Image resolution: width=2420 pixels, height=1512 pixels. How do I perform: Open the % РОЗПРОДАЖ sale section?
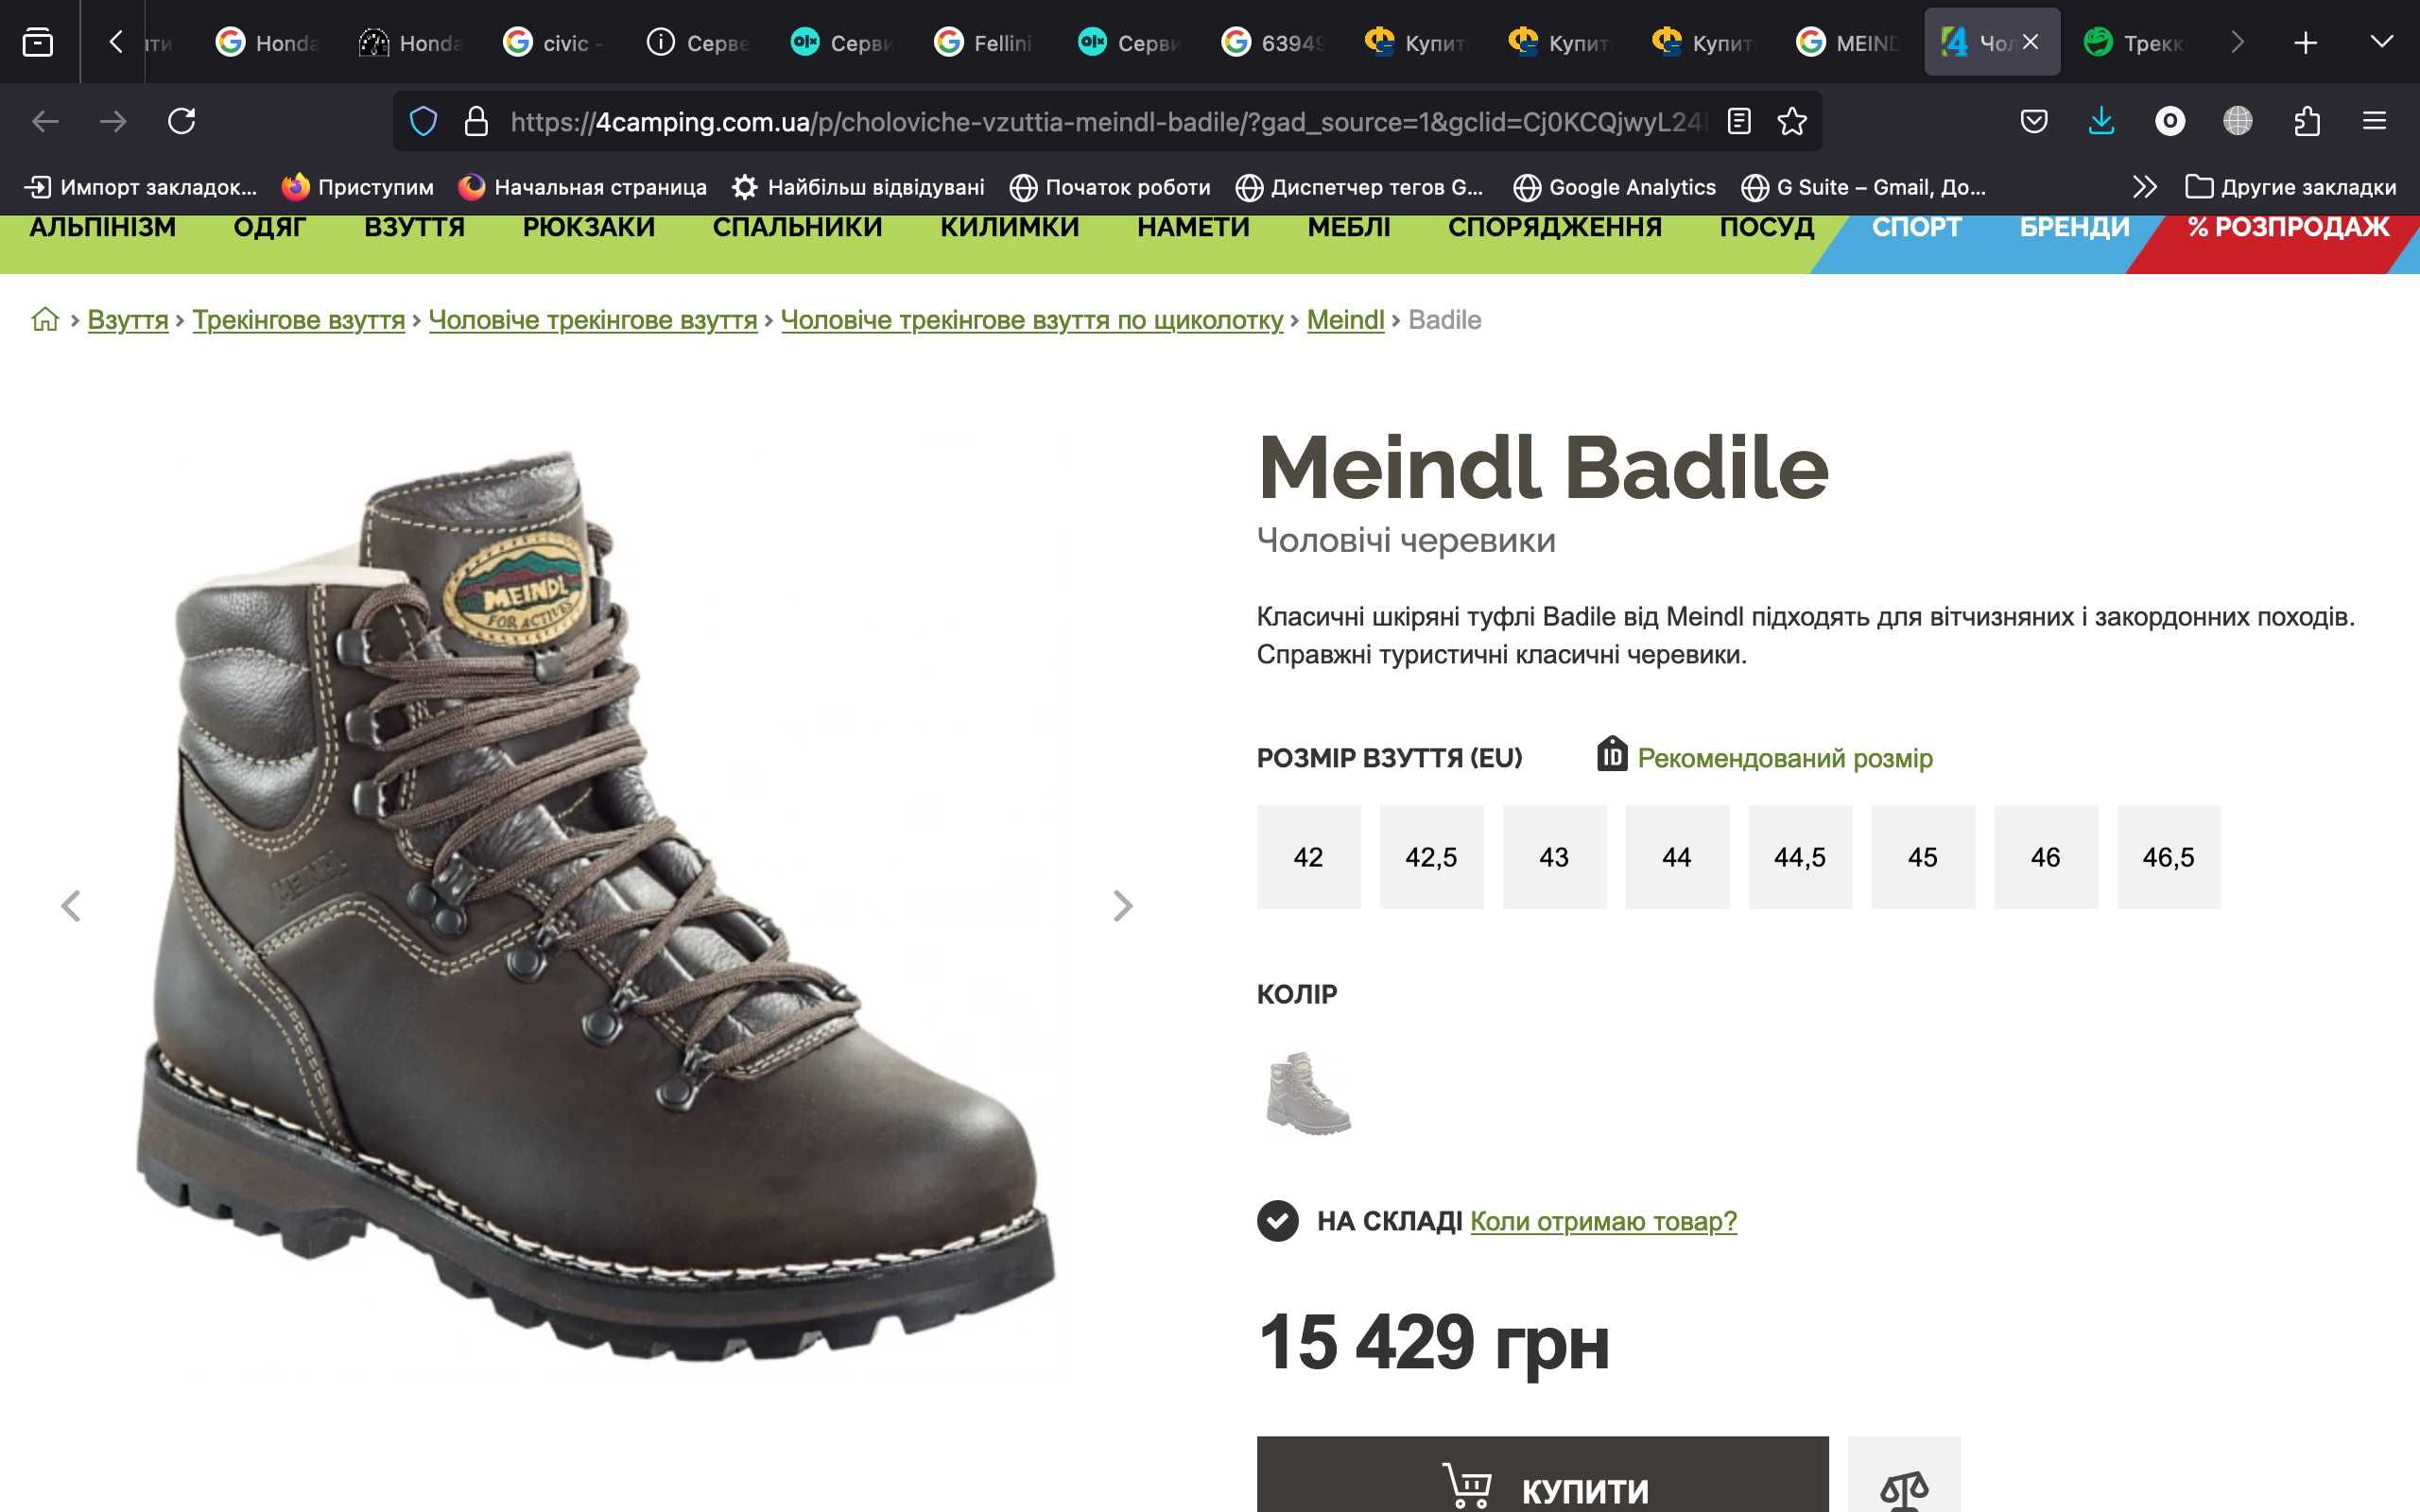tap(2288, 228)
